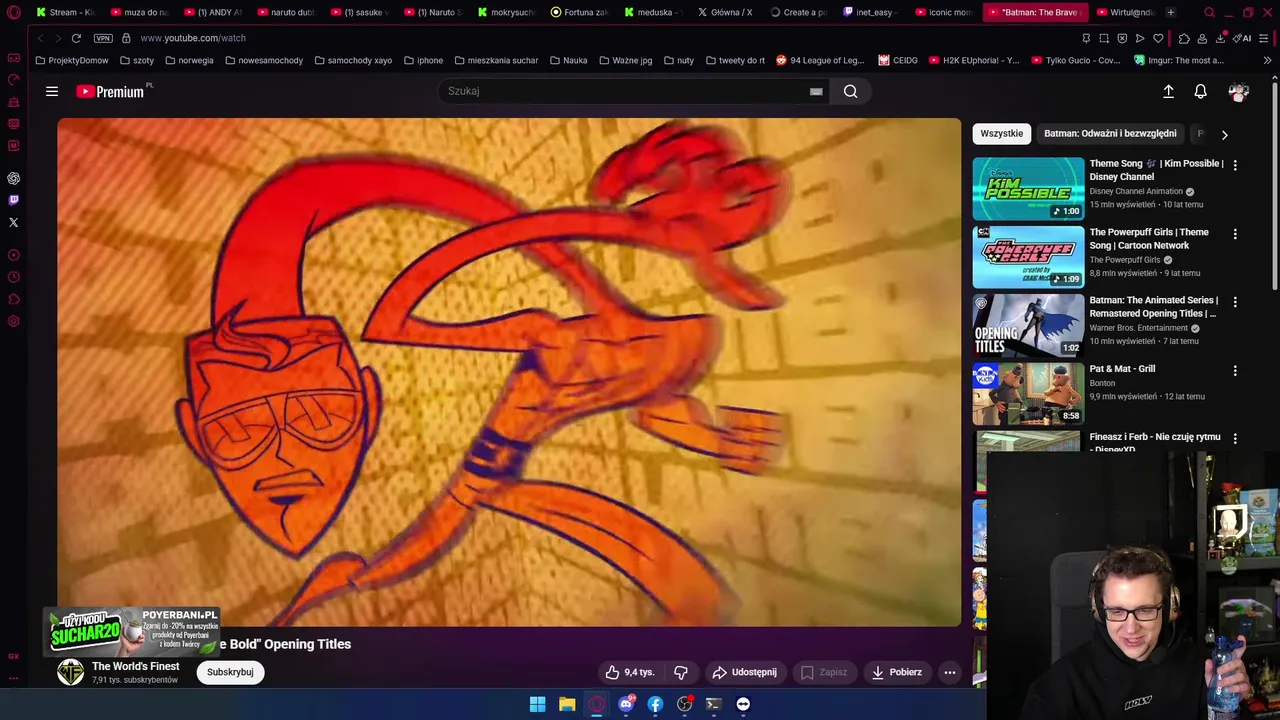Reload the page in Opera toolbar

point(76,38)
